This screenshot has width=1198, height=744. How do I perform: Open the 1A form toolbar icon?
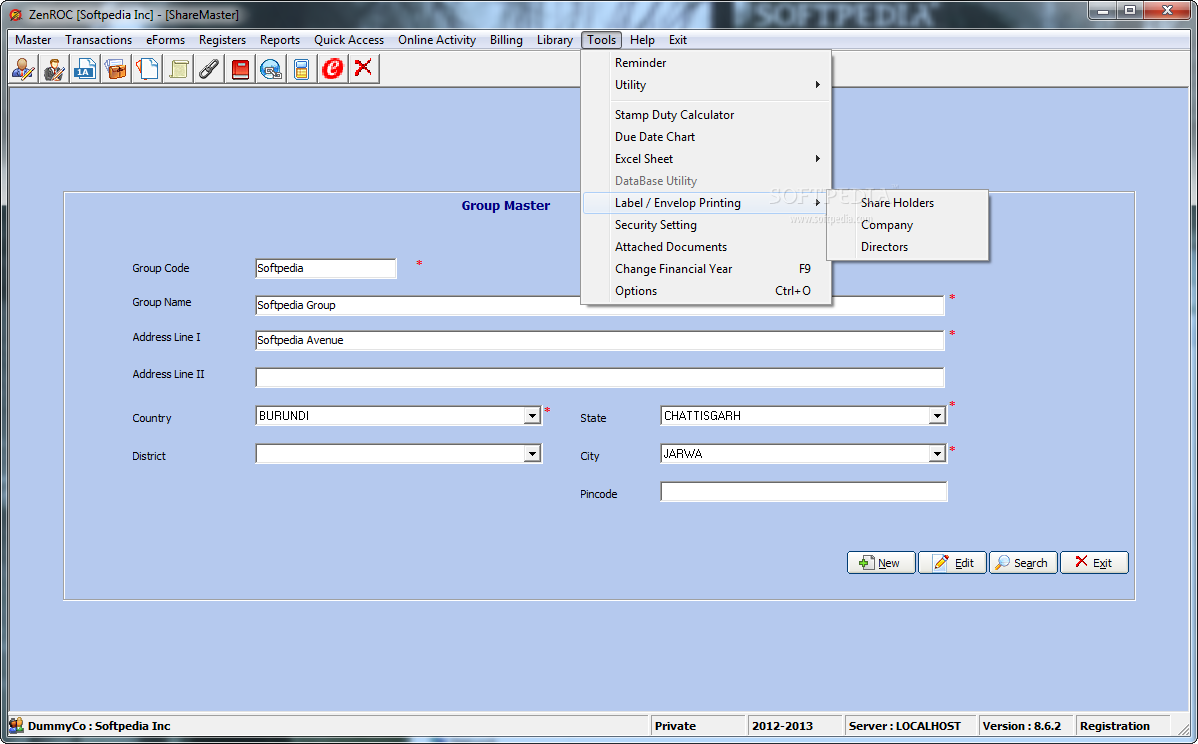click(x=85, y=69)
